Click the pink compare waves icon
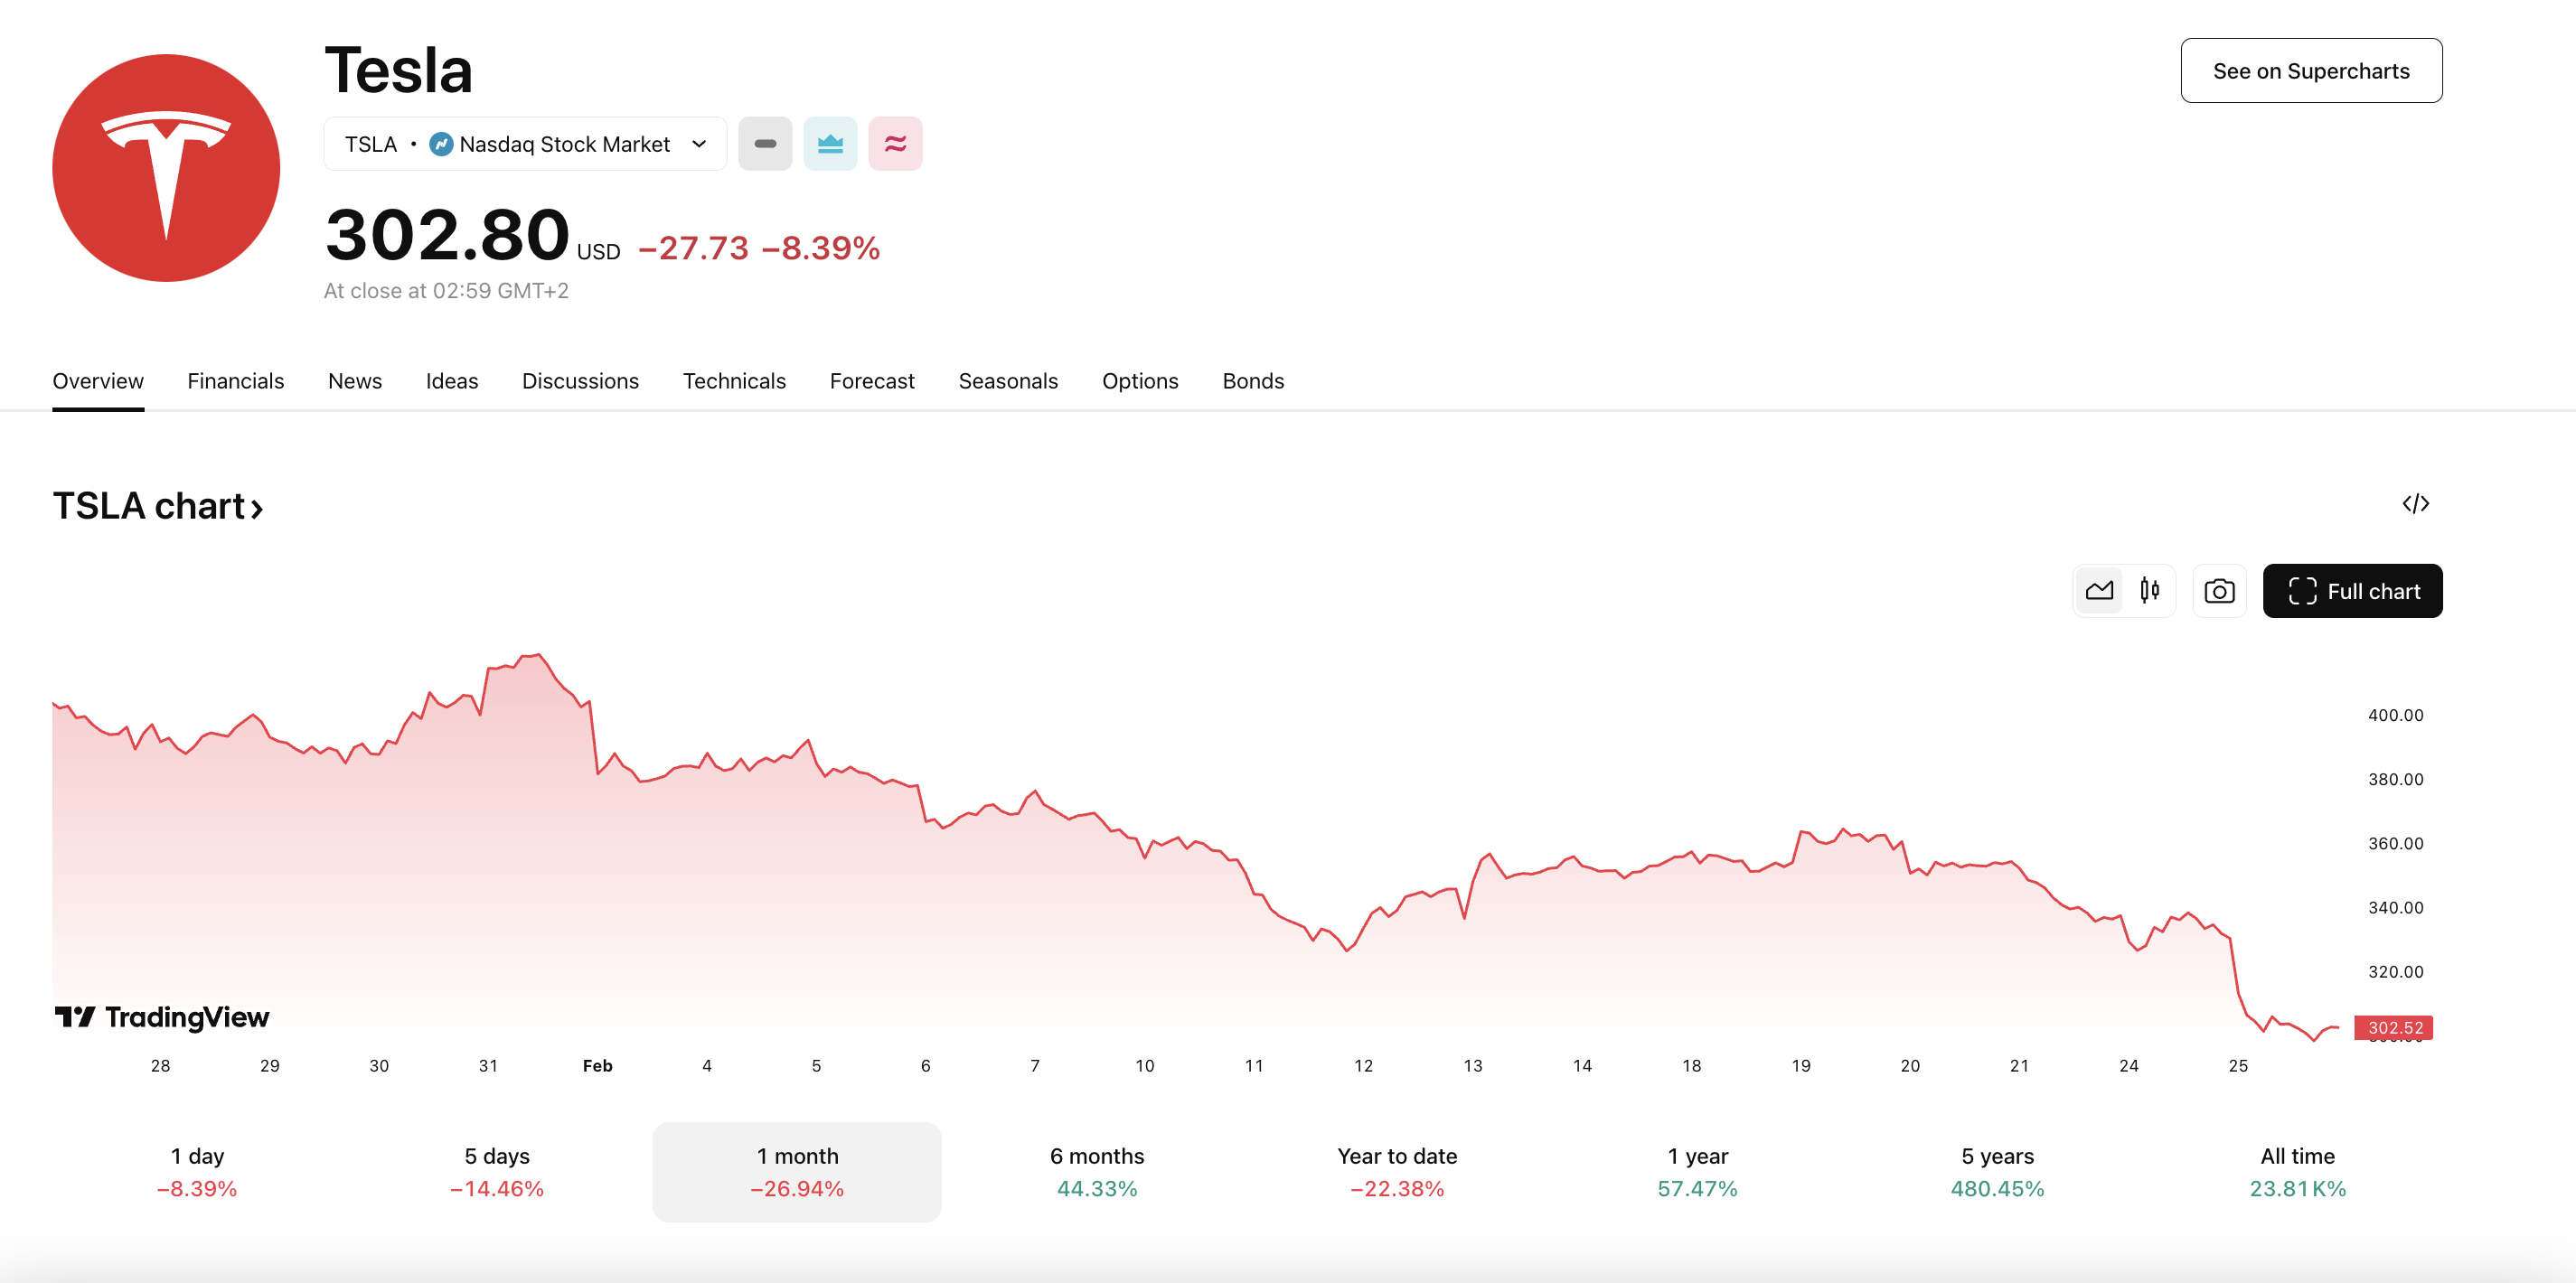 coord(895,143)
